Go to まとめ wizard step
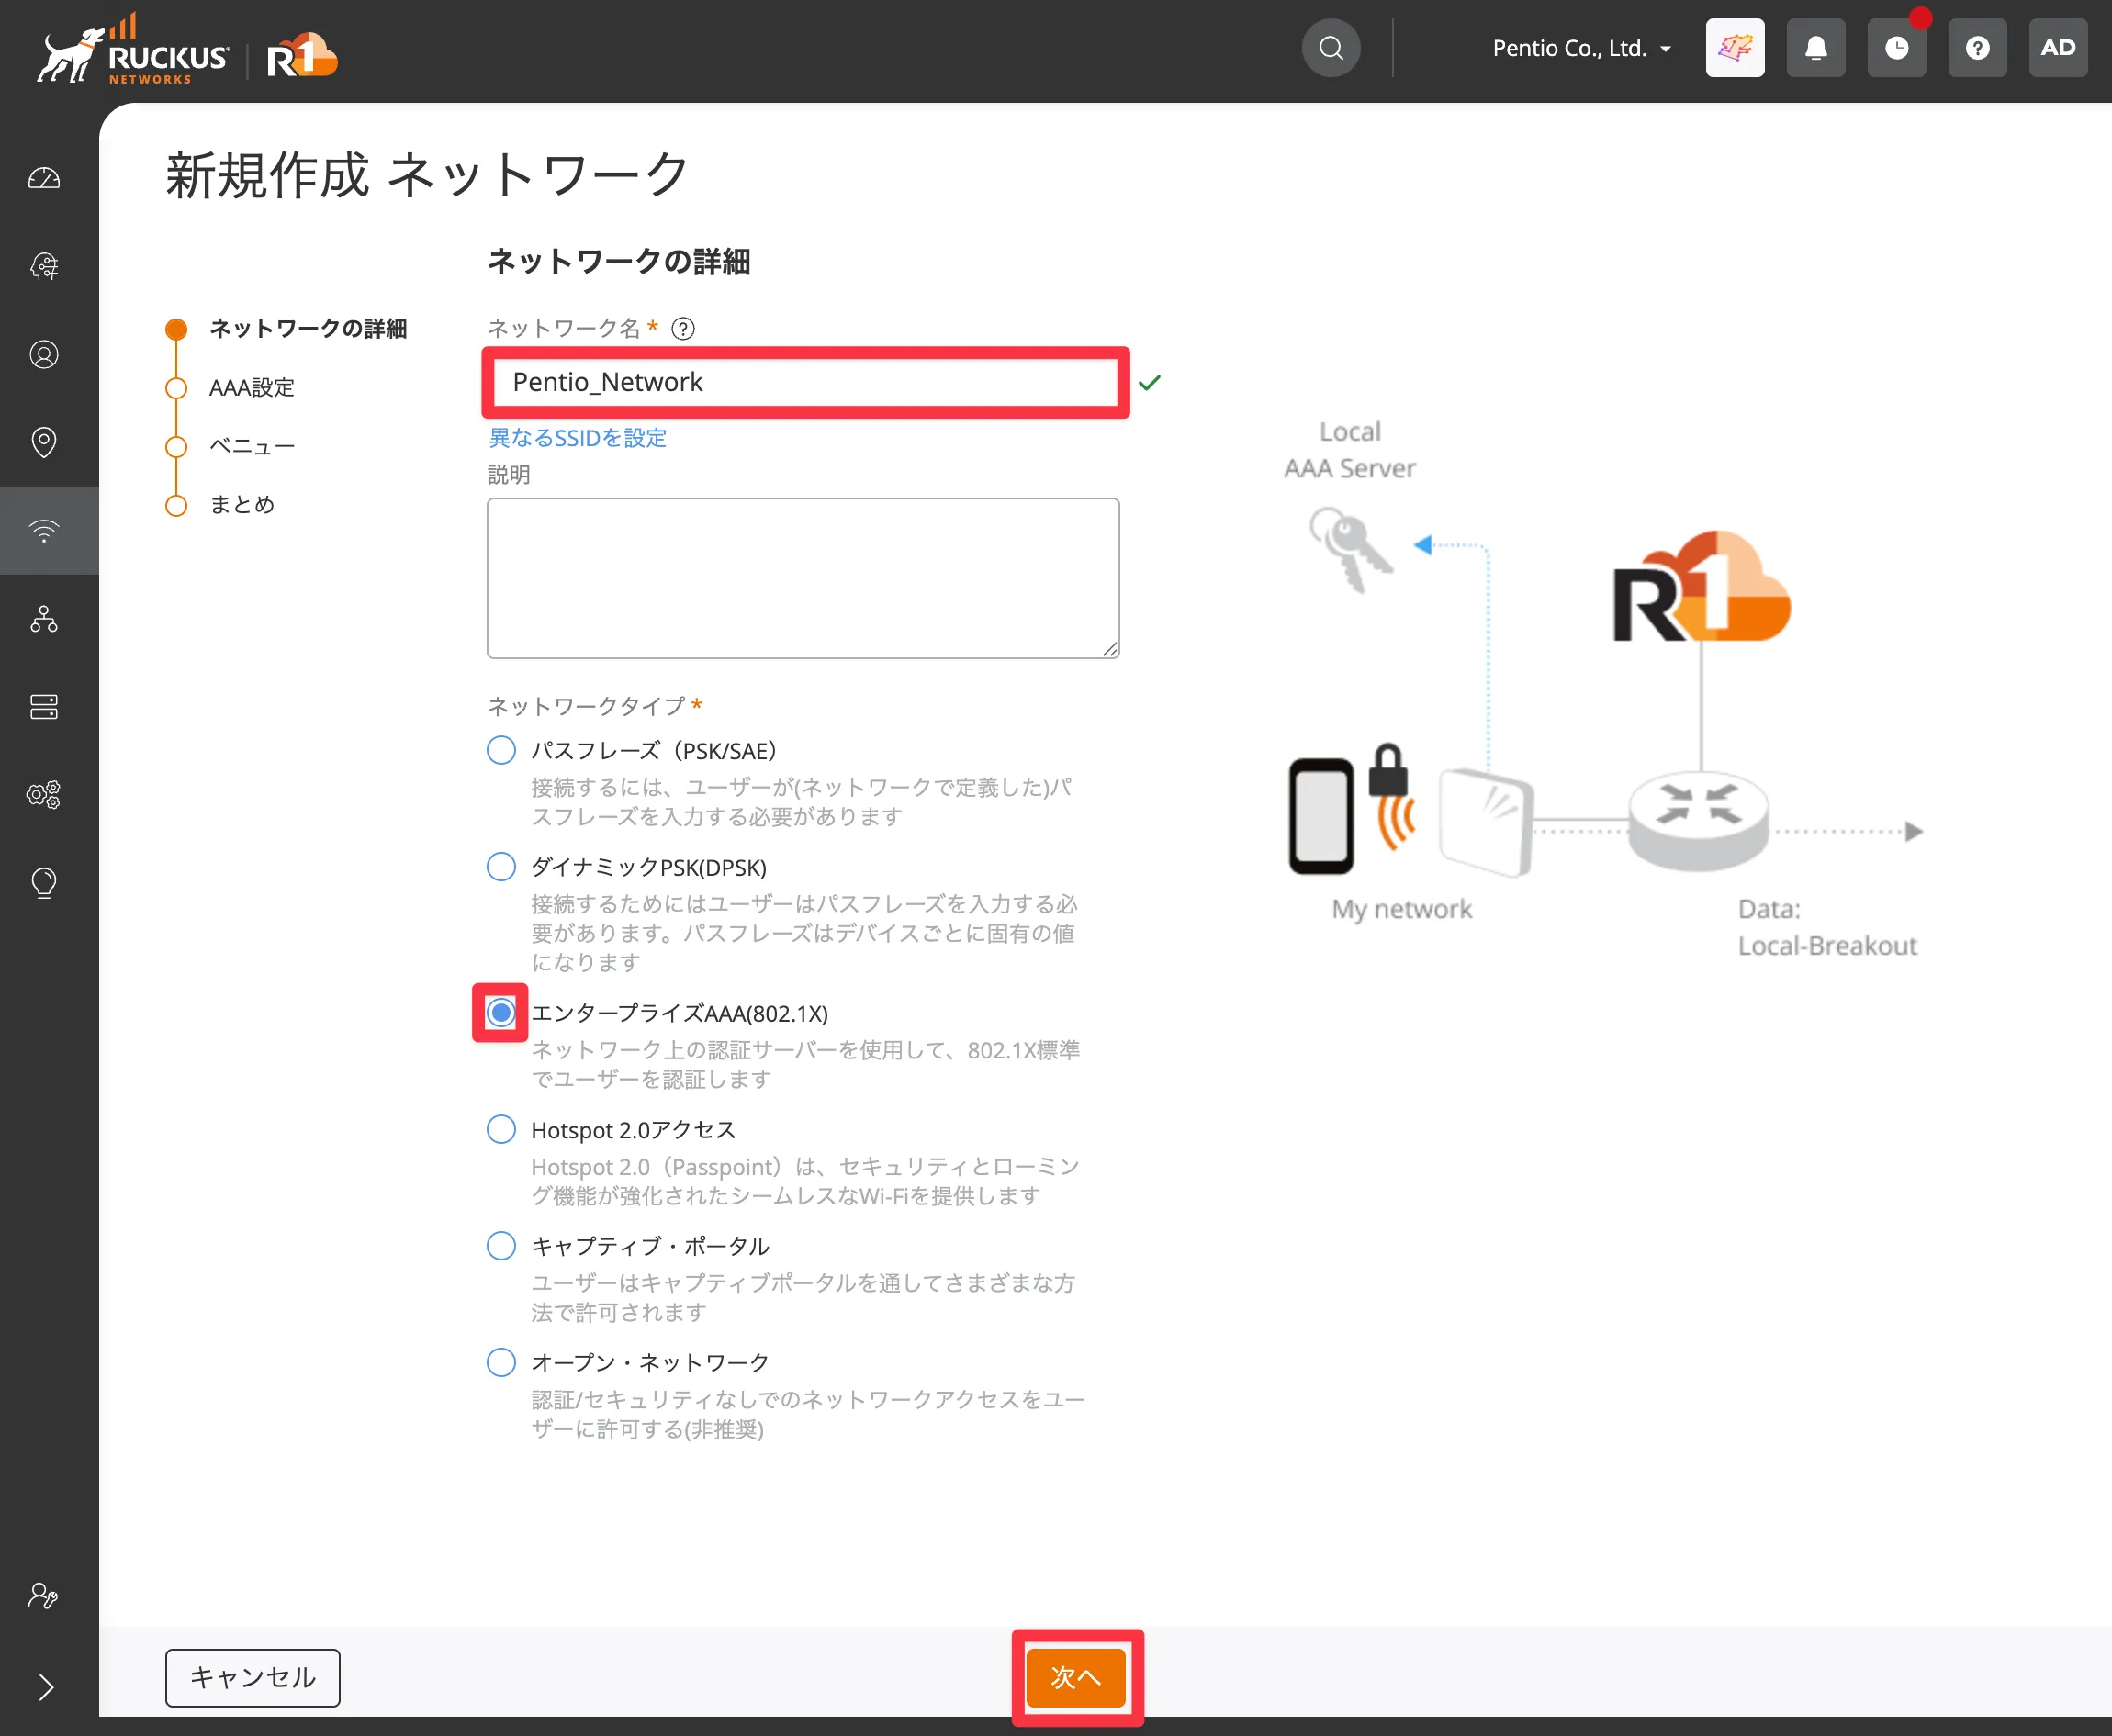The height and width of the screenshot is (1736, 2112). (242, 505)
